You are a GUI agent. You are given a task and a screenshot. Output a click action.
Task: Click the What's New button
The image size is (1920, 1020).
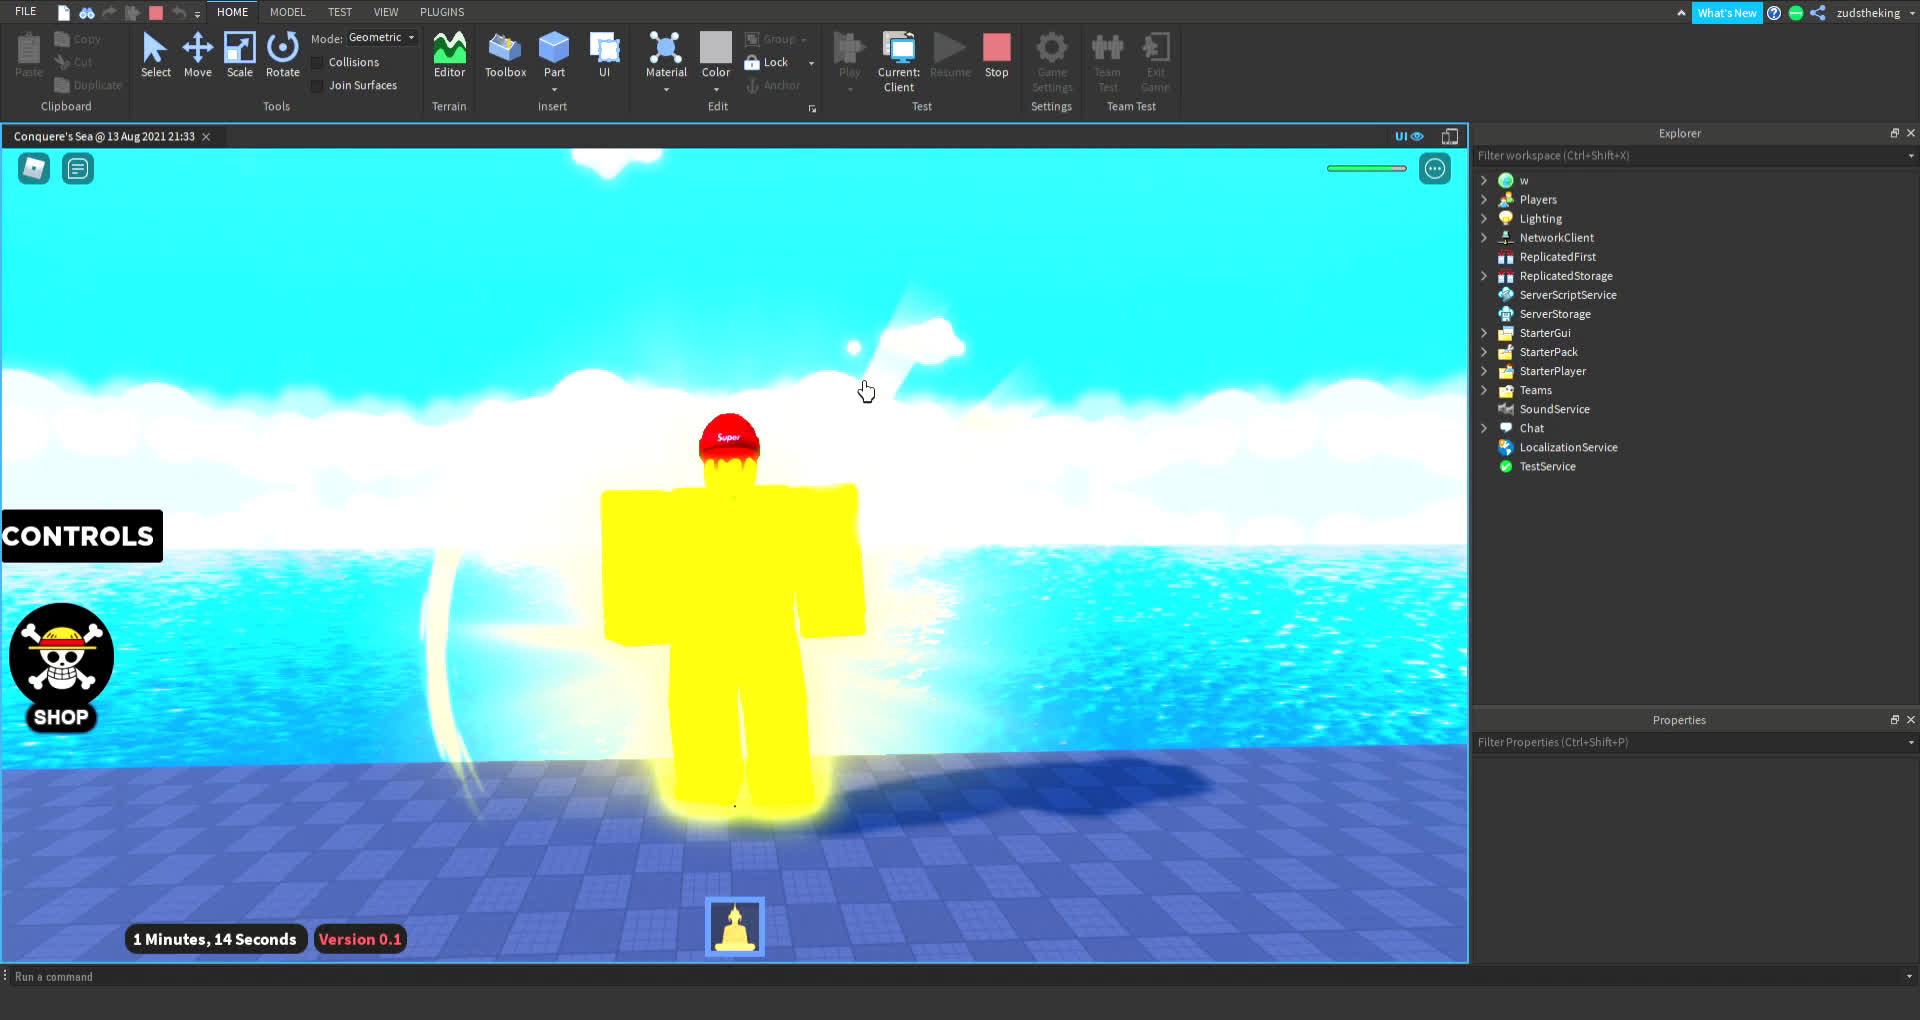[1726, 13]
